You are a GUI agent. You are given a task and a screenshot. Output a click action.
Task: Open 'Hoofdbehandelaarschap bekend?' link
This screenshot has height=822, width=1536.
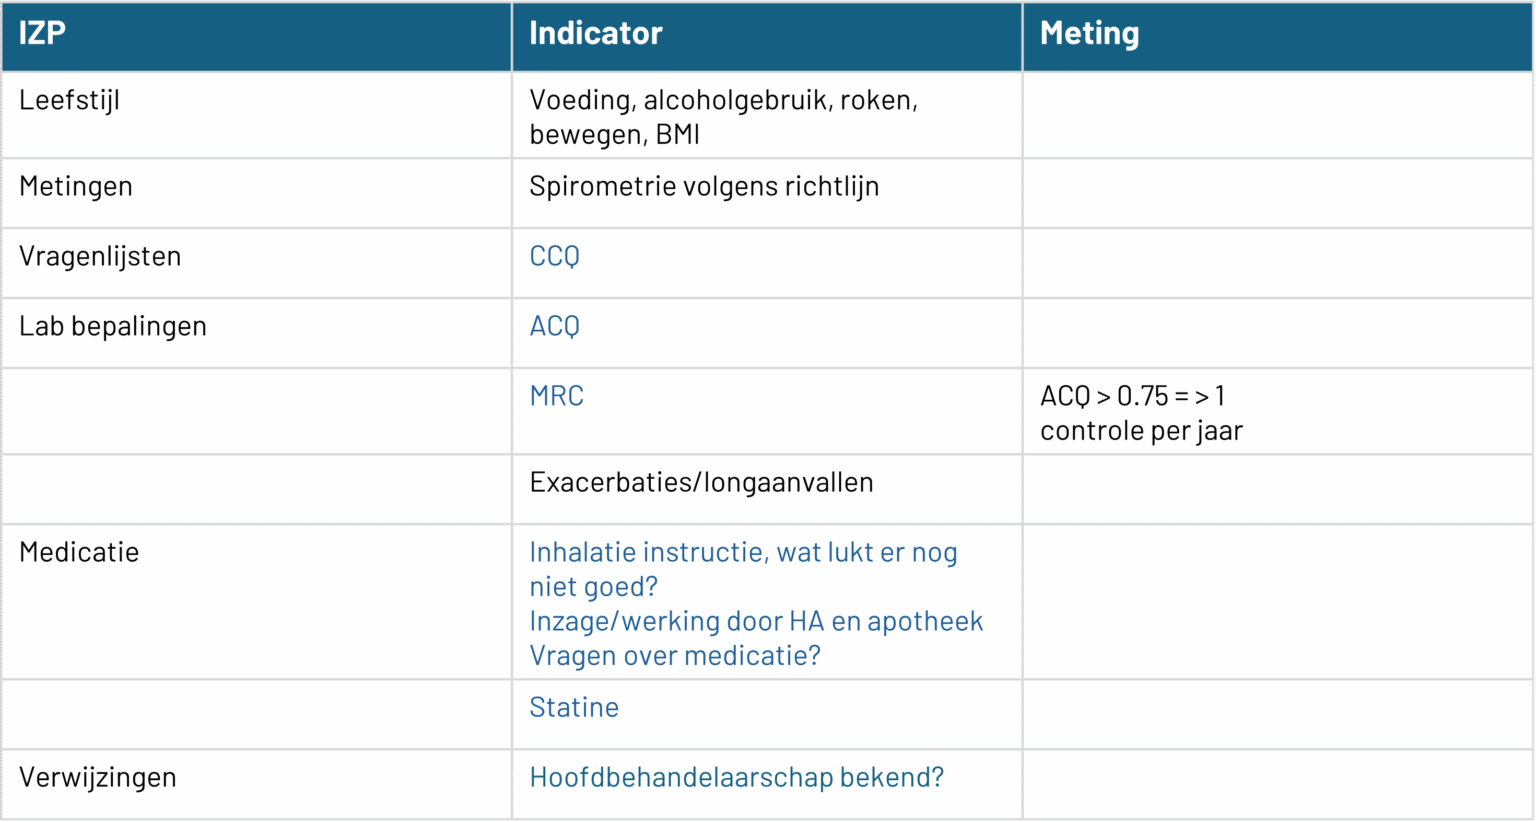pos(736,778)
